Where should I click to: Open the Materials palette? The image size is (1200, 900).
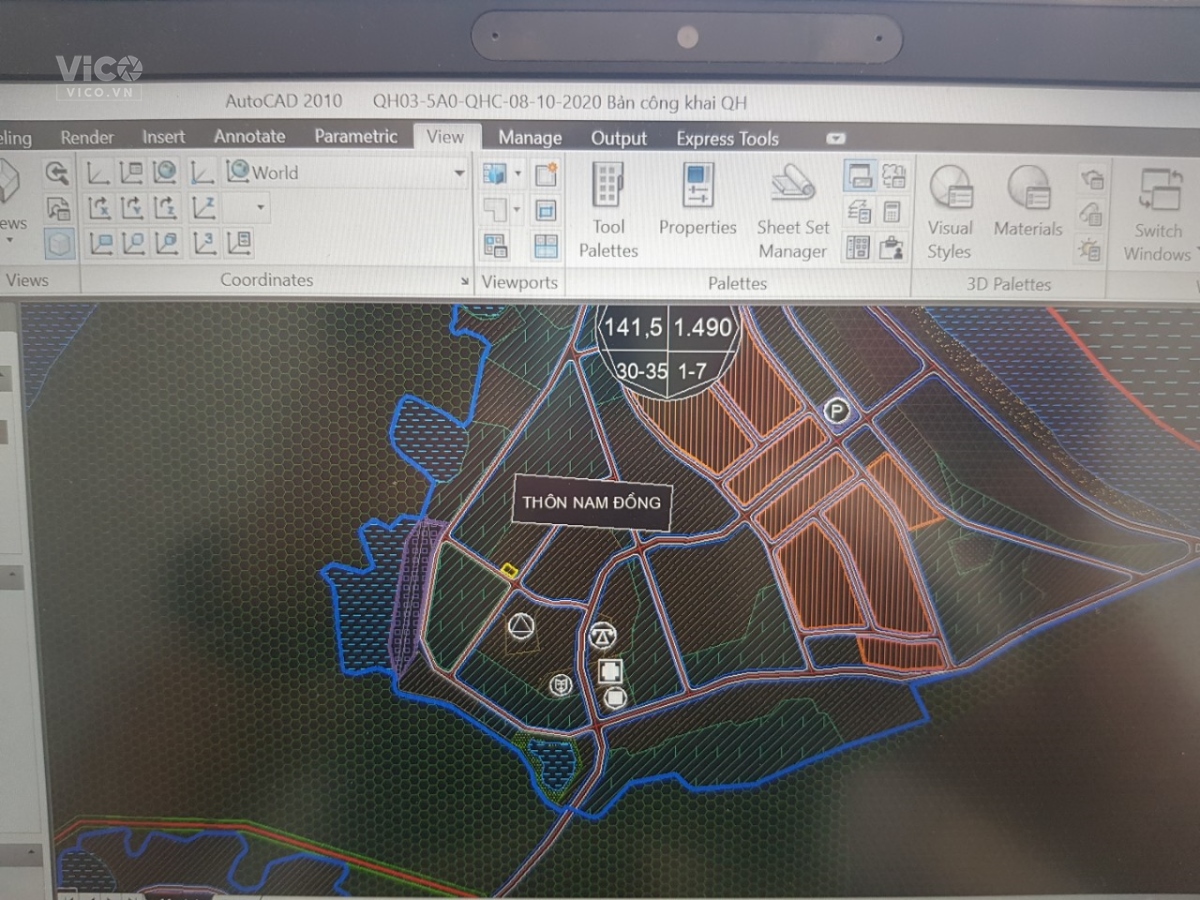[1028, 200]
